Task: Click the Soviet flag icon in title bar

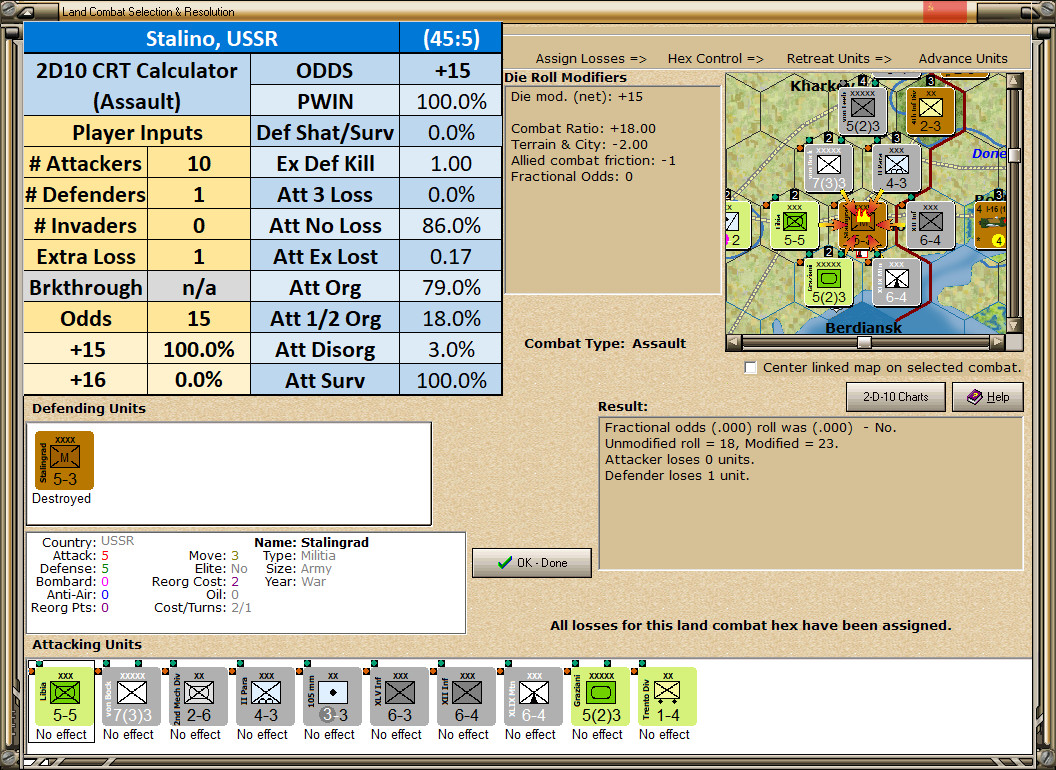Action: pyautogui.click(x=944, y=11)
